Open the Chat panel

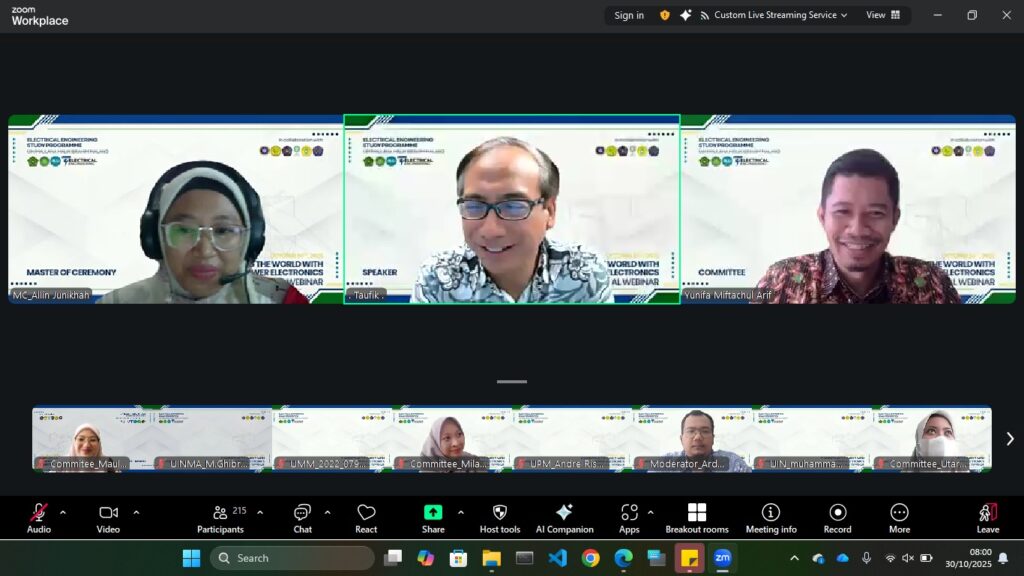302,517
